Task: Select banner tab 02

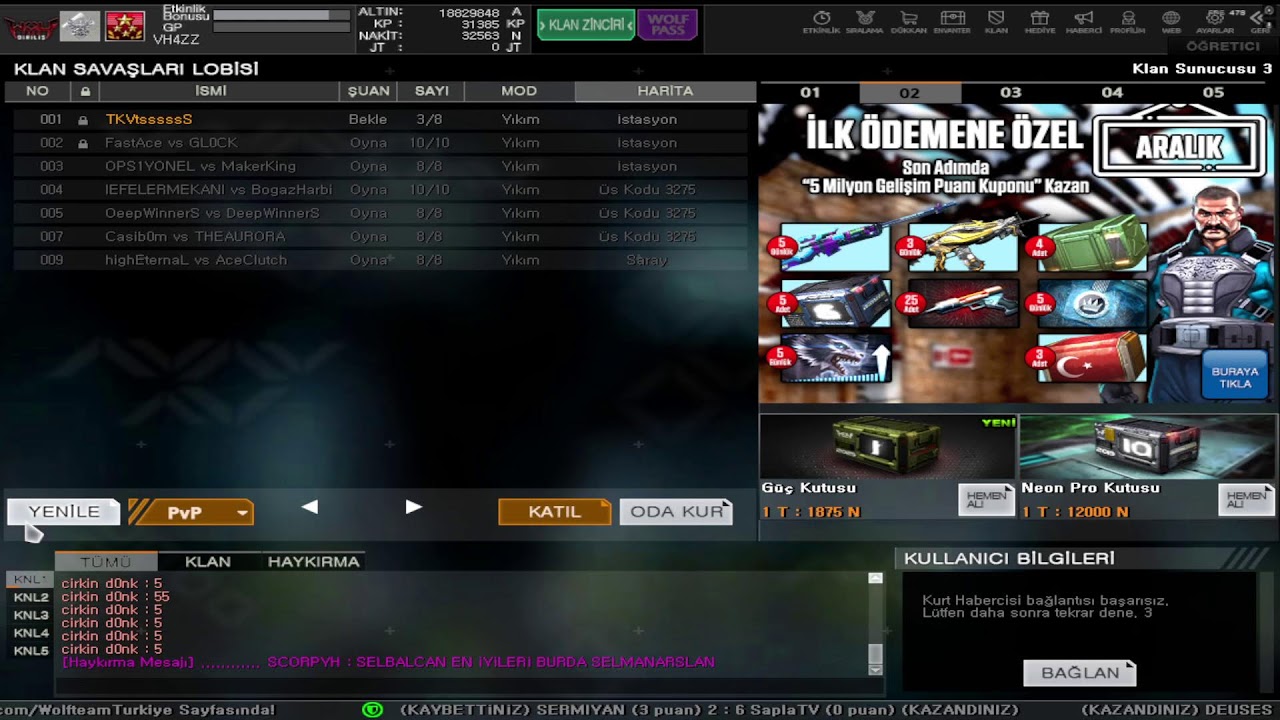Action: pos(909,92)
